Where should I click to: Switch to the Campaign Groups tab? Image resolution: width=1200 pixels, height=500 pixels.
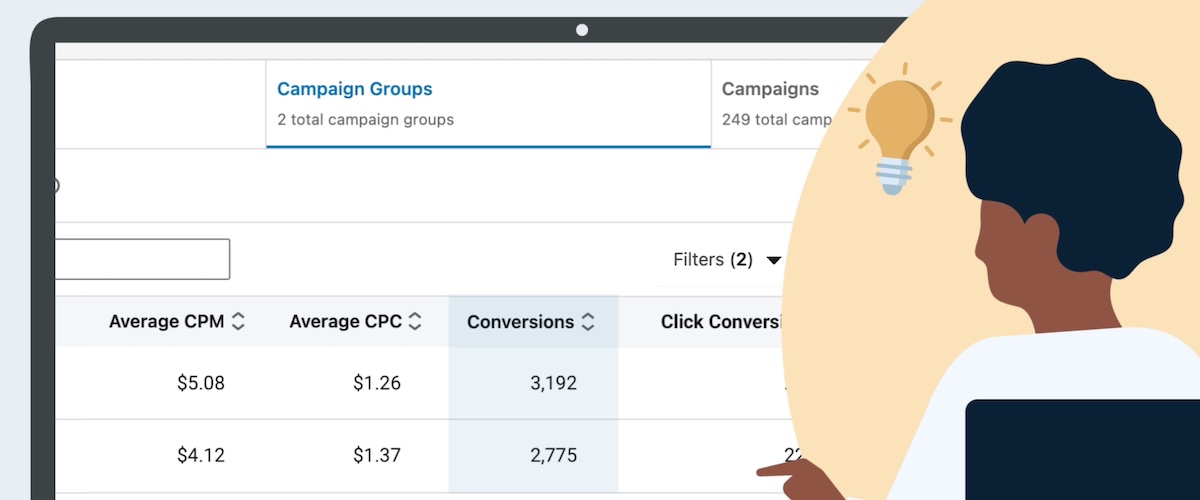coord(355,89)
